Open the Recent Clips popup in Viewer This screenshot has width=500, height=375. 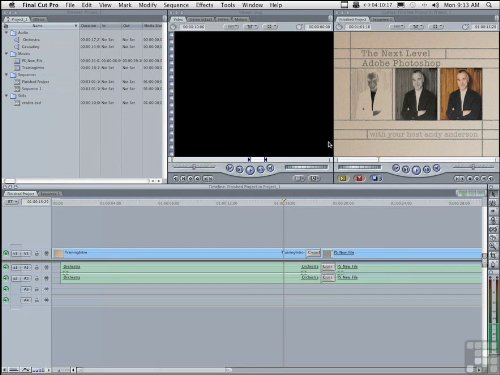point(299,178)
